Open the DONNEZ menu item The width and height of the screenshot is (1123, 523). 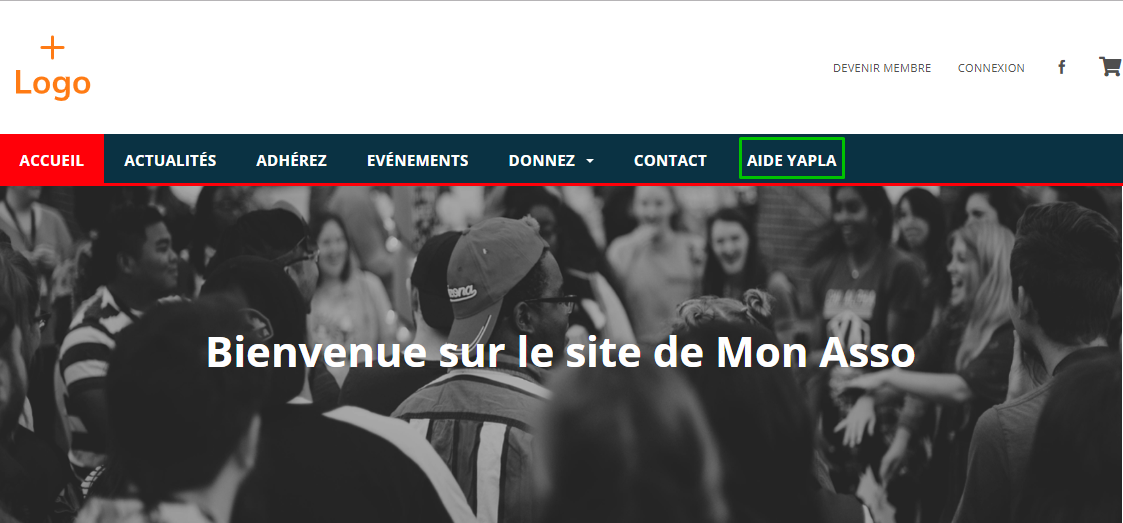[541, 160]
